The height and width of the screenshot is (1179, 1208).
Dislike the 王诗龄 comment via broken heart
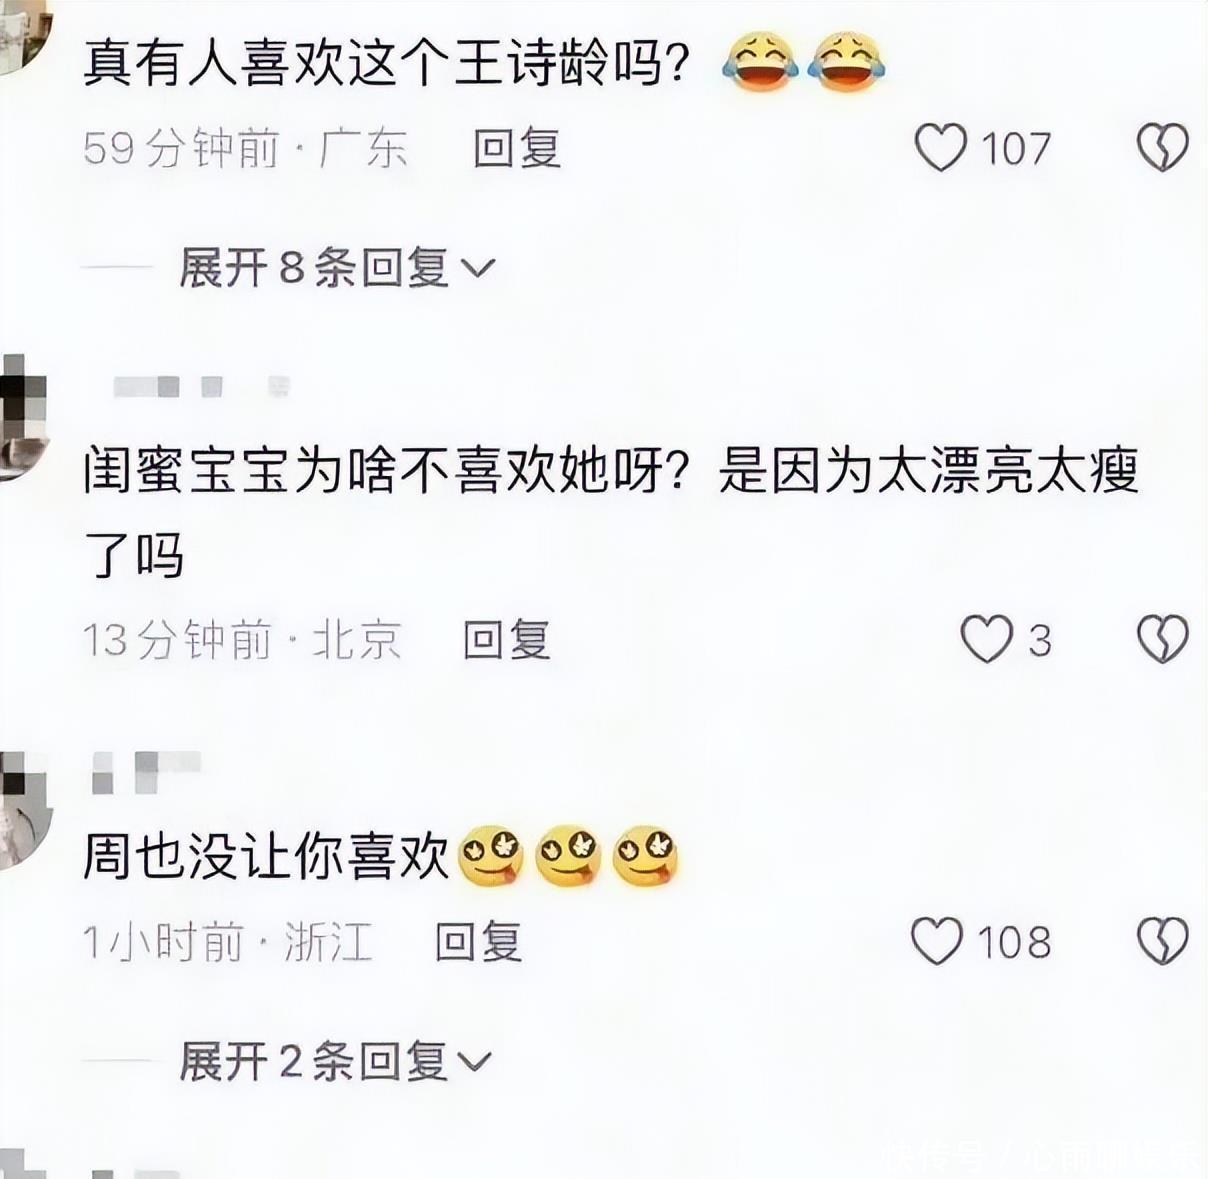pyautogui.click(x=1162, y=148)
